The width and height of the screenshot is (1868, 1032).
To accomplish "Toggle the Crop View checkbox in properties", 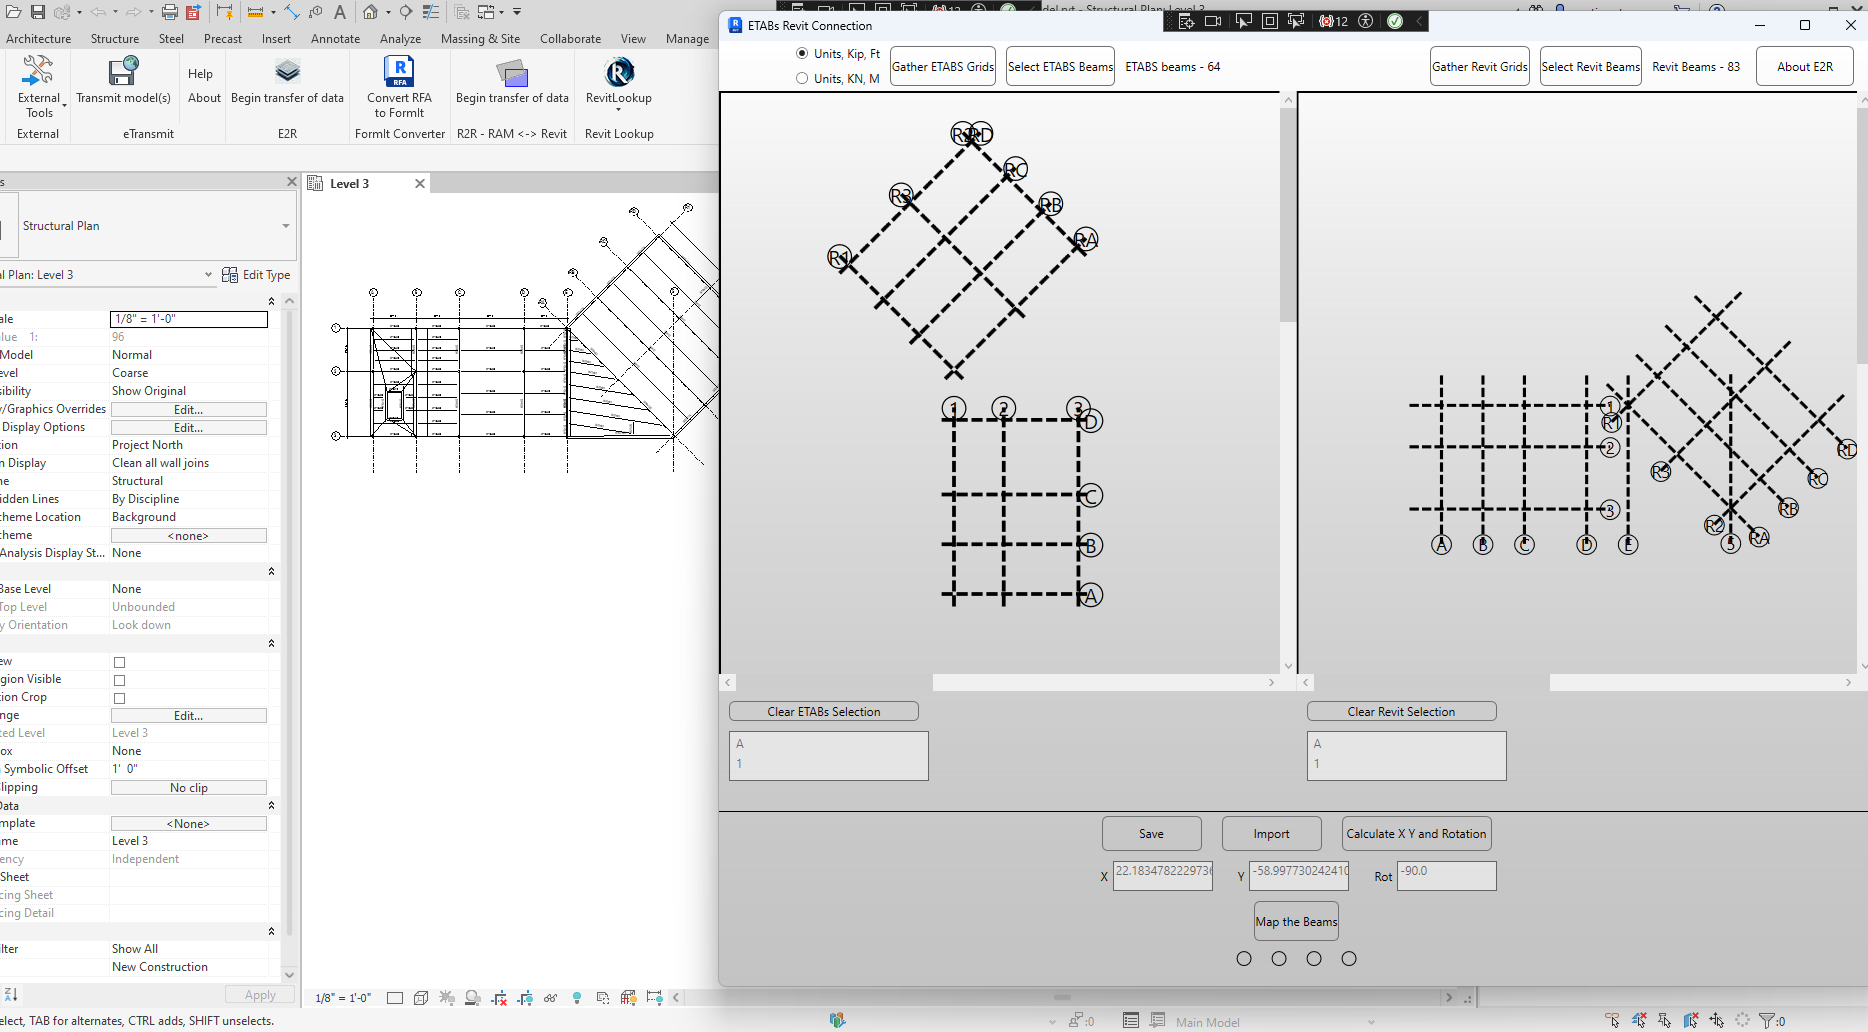I will tap(120, 662).
